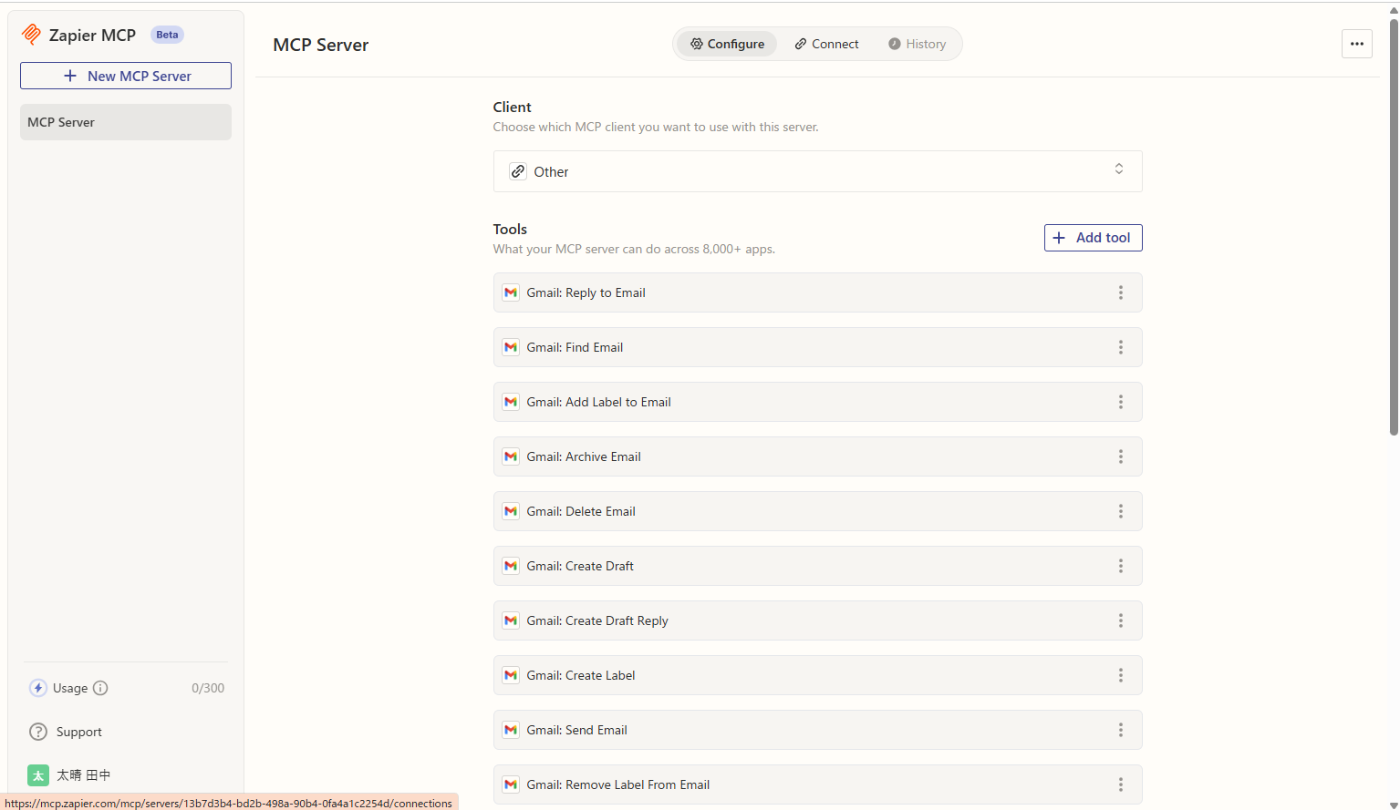Select MCP Server in the sidebar
The width and height of the screenshot is (1400, 810).
pos(126,122)
